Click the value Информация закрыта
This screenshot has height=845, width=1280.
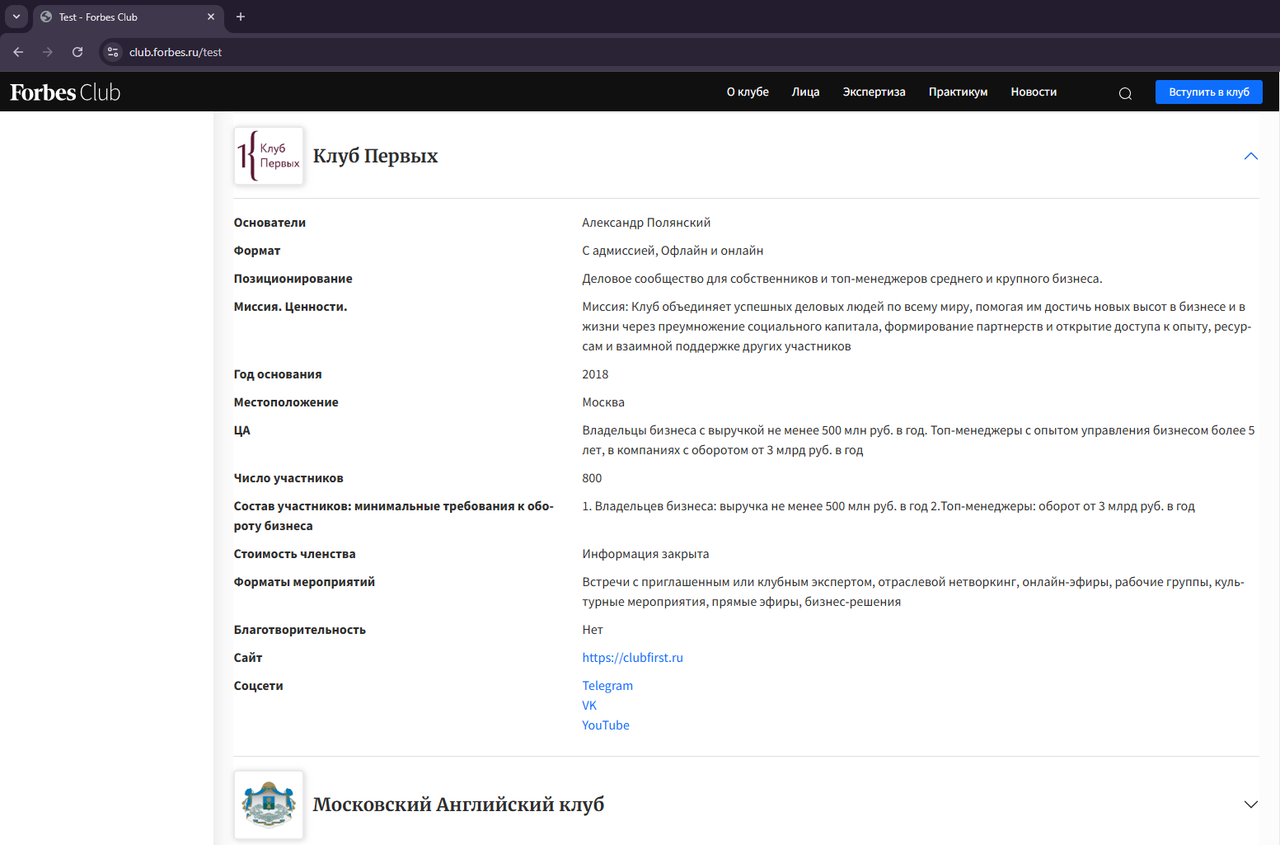646,554
